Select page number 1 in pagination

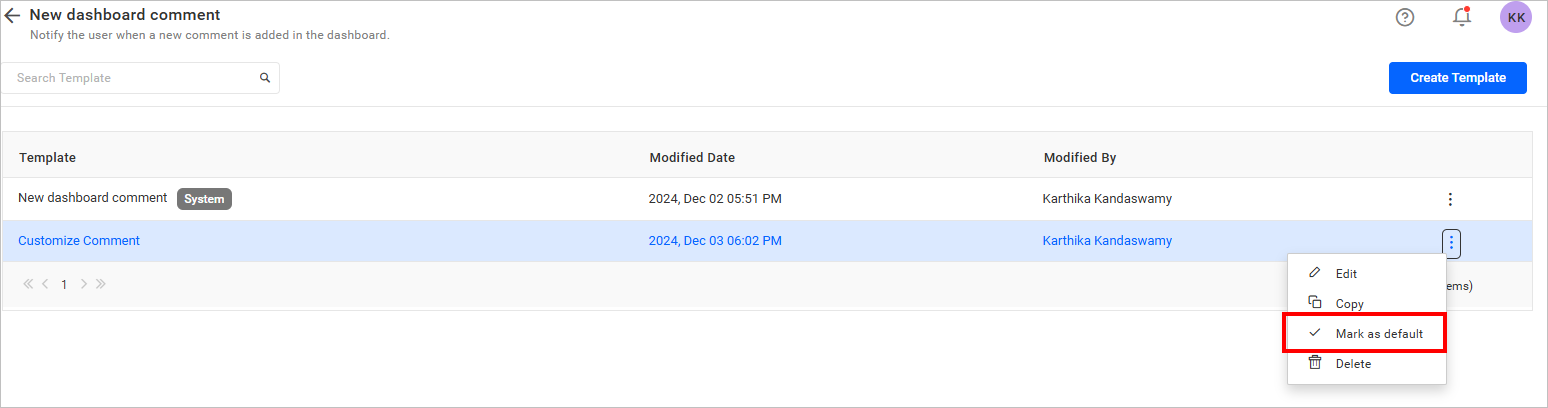coord(64,284)
